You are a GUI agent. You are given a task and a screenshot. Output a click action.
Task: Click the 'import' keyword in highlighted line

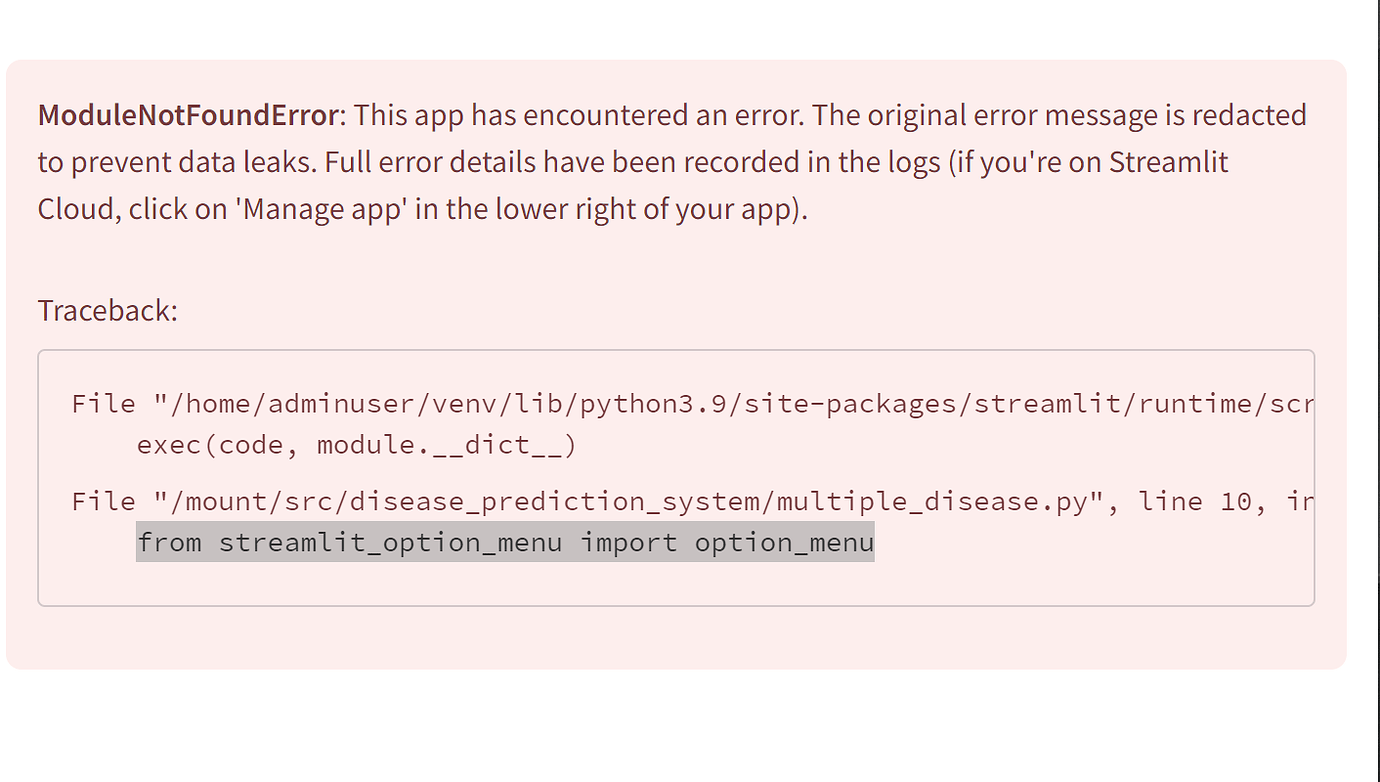click(629, 543)
